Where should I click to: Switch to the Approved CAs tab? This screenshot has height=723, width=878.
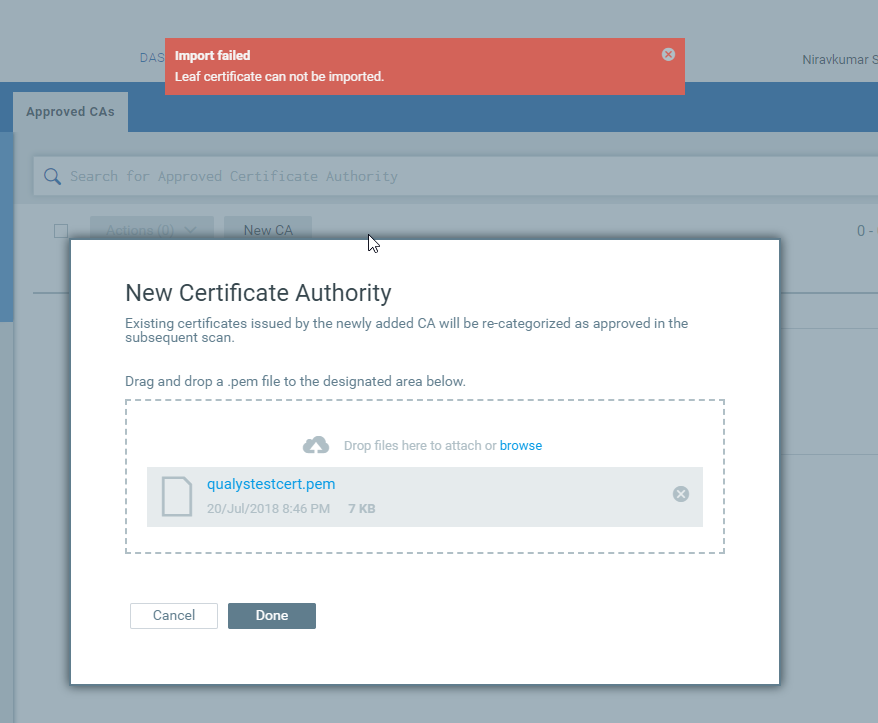70,112
